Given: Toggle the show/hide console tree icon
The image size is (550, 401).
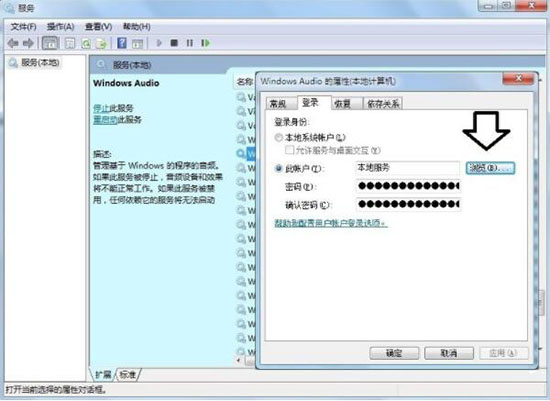Looking at the screenshot, I should (x=50, y=43).
